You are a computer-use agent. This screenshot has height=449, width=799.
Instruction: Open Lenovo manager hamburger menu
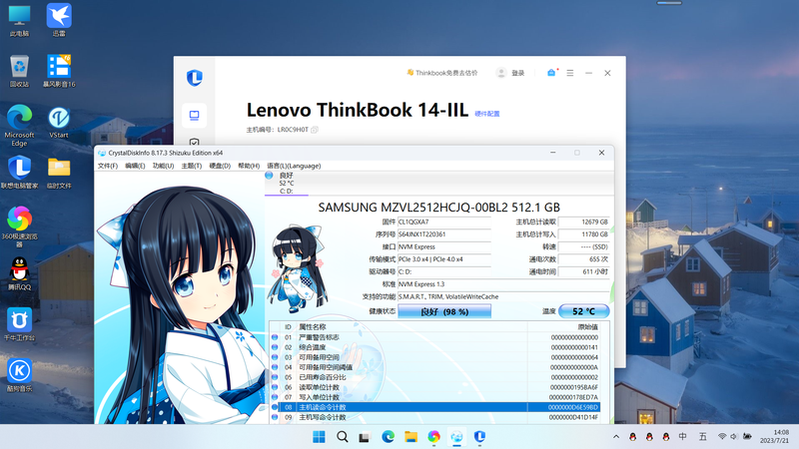[570, 73]
